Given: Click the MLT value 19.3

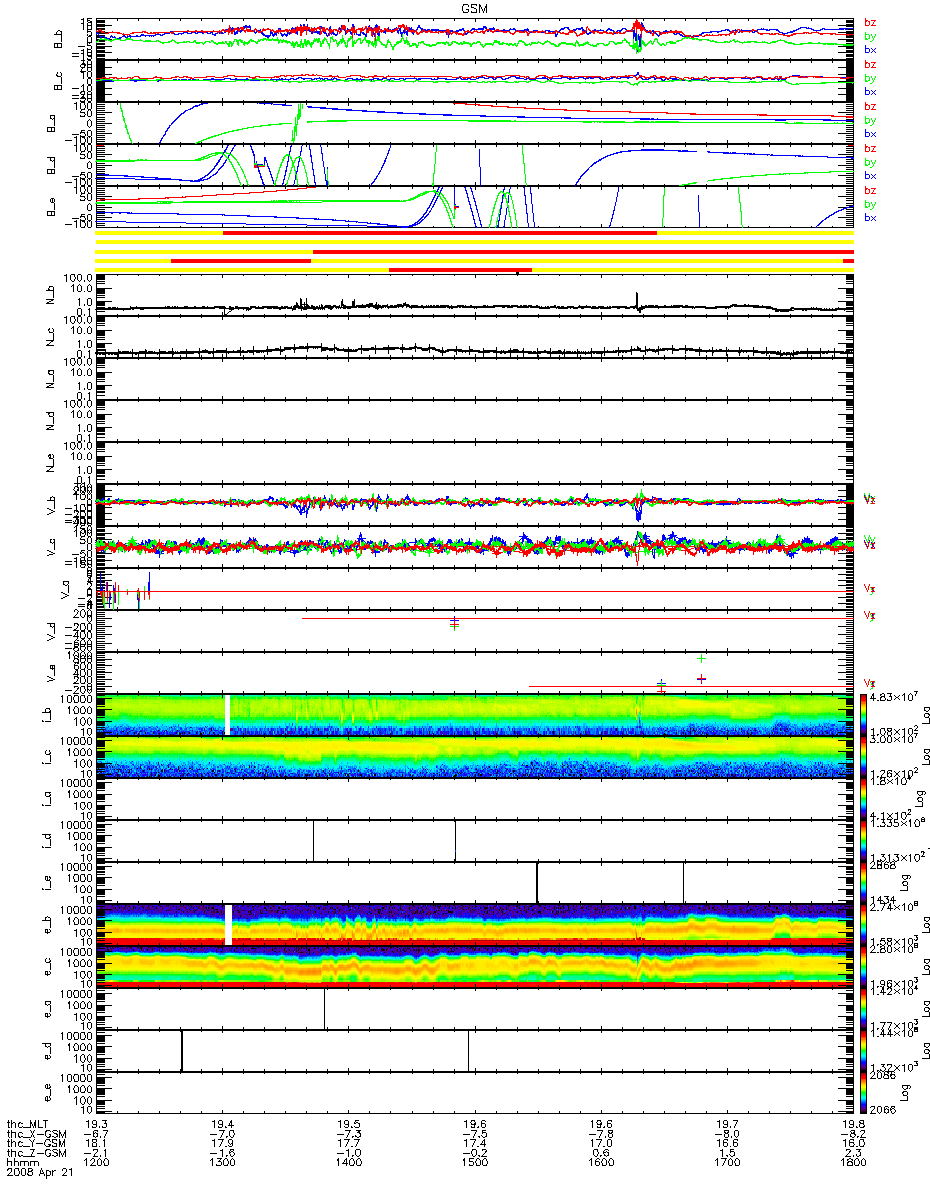Looking at the screenshot, I should pos(97,1123).
